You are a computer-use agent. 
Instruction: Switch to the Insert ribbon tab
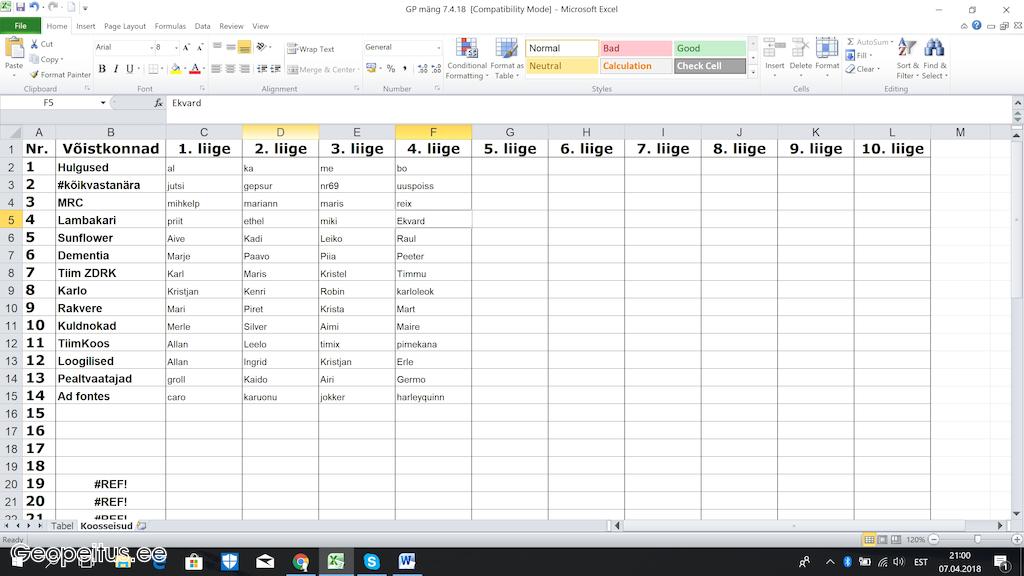click(x=86, y=26)
